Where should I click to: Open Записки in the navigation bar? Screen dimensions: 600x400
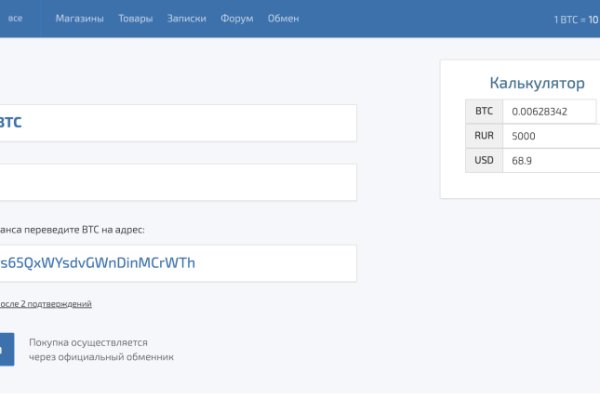pyautogui.click(x=187, y=19)
